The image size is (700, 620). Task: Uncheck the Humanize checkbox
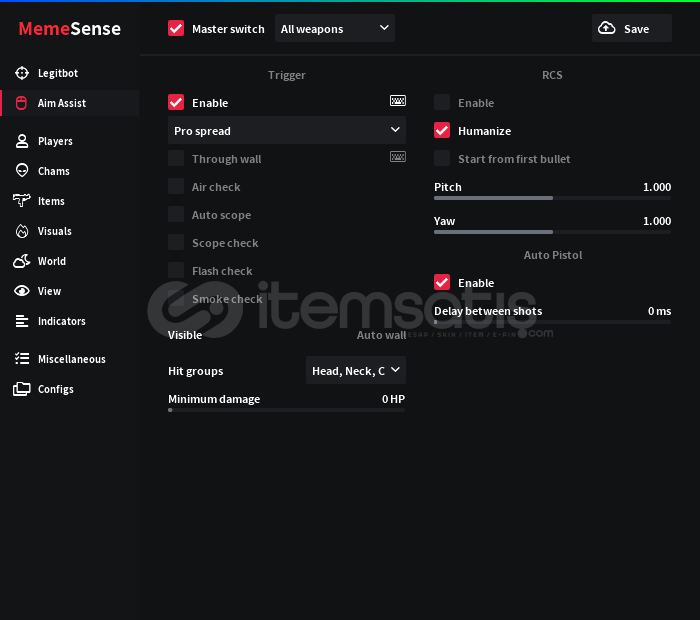coord(442,130)
